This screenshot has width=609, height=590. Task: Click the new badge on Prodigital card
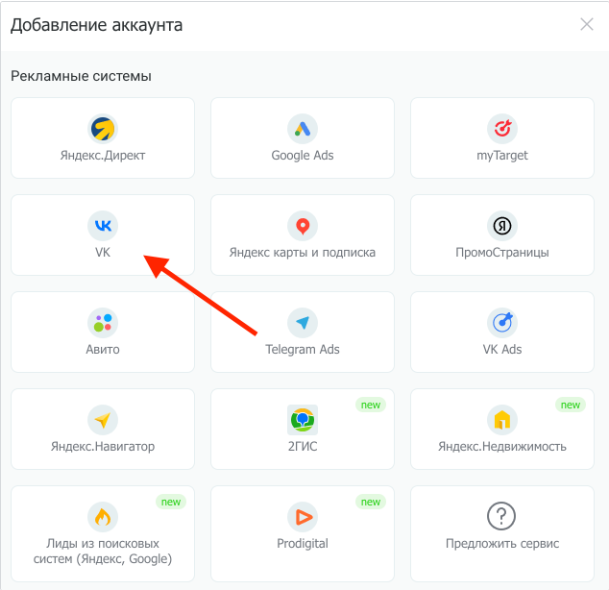click(371, 502)
